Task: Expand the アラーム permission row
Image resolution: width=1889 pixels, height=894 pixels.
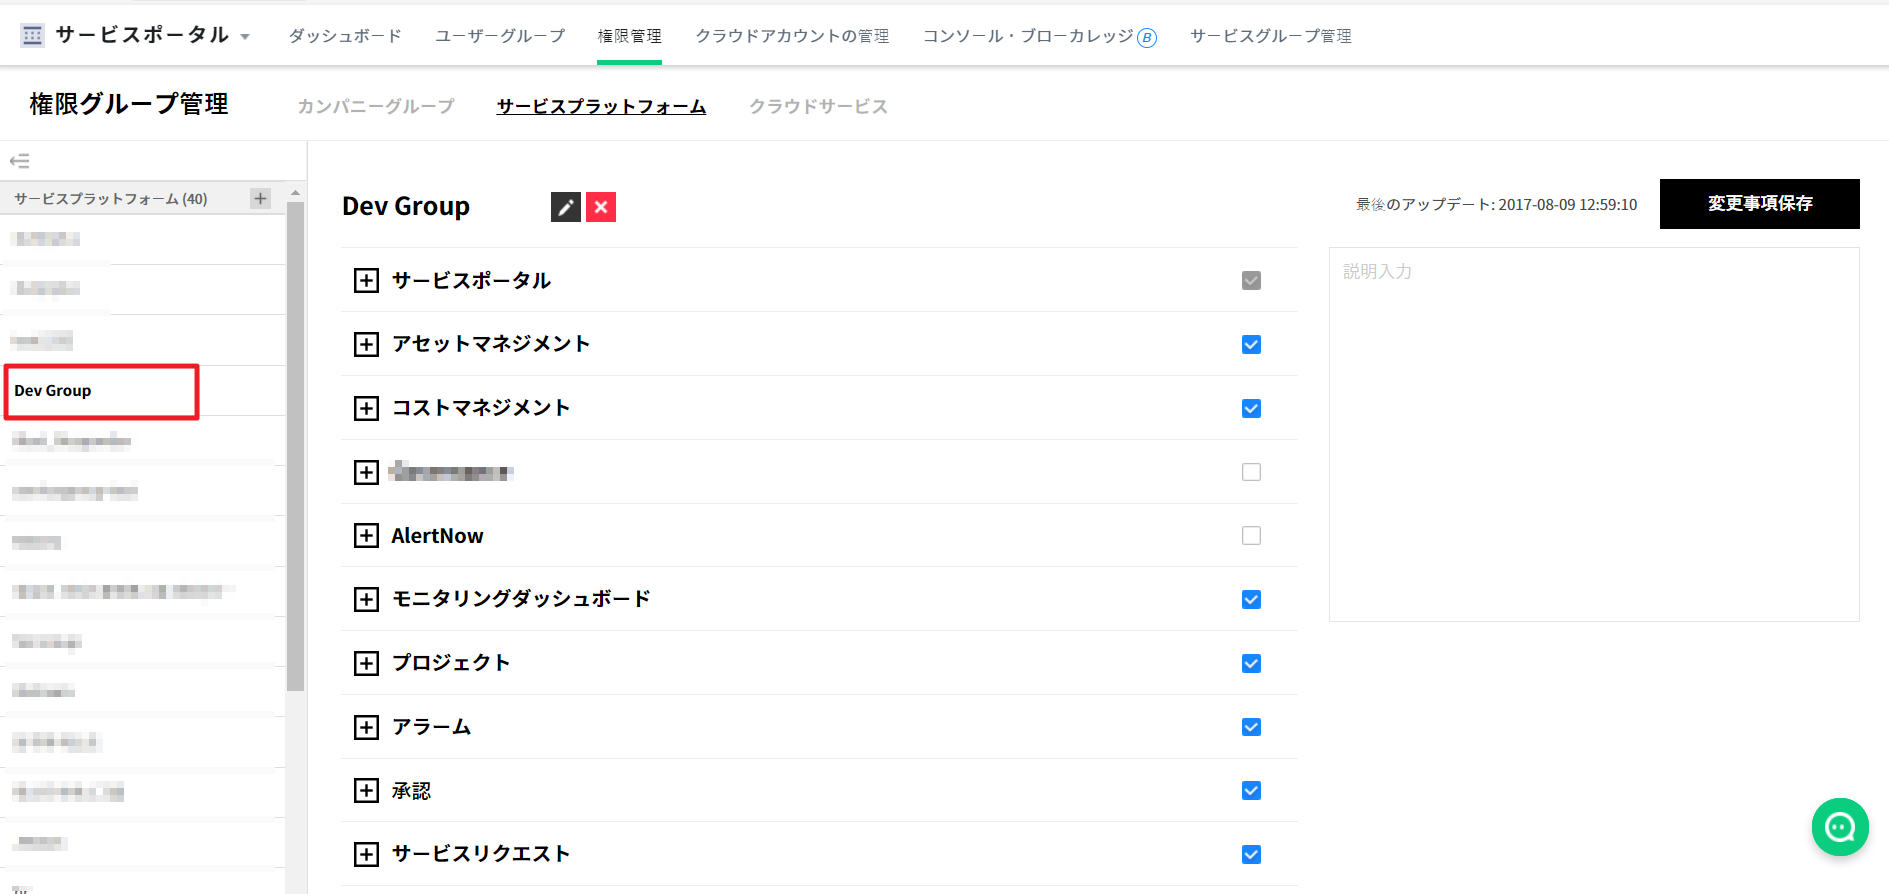Action: pos(366,727)
